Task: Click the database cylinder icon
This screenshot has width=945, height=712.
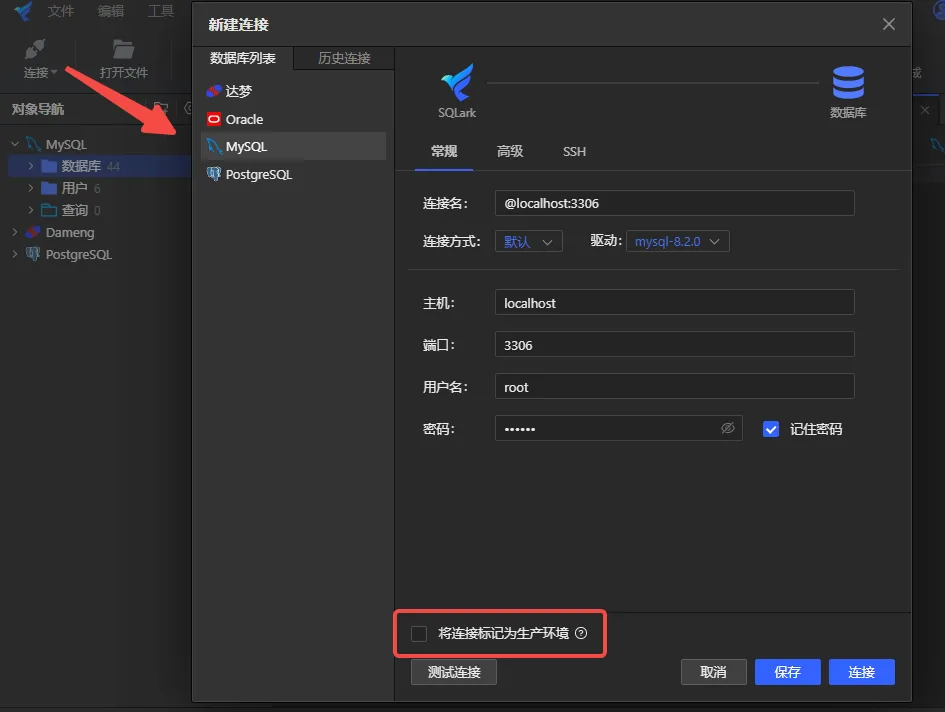Action: (x=848, y=83)
